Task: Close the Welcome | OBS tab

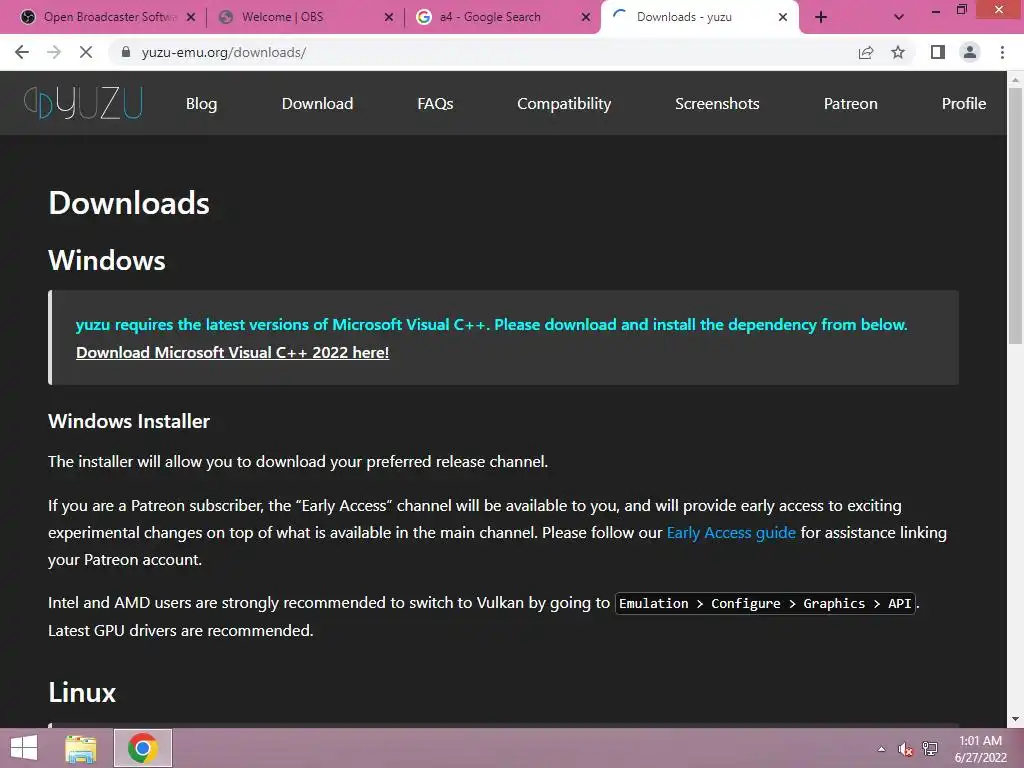Action: coord(389,18)
